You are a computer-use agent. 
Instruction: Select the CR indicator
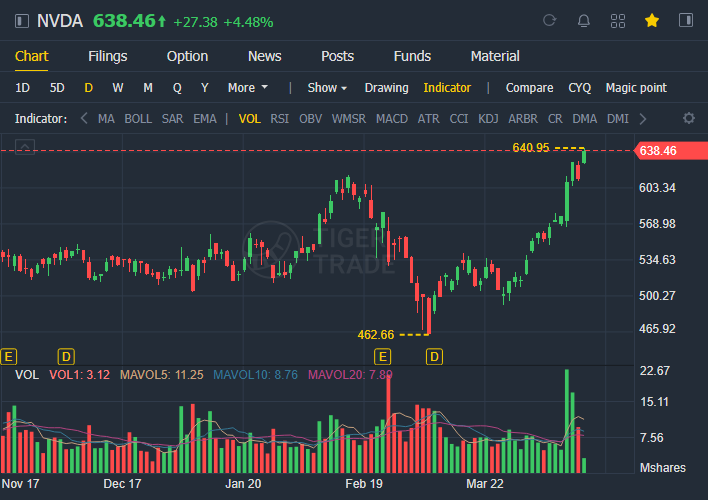pyautogui.click(x=555, y=119)
